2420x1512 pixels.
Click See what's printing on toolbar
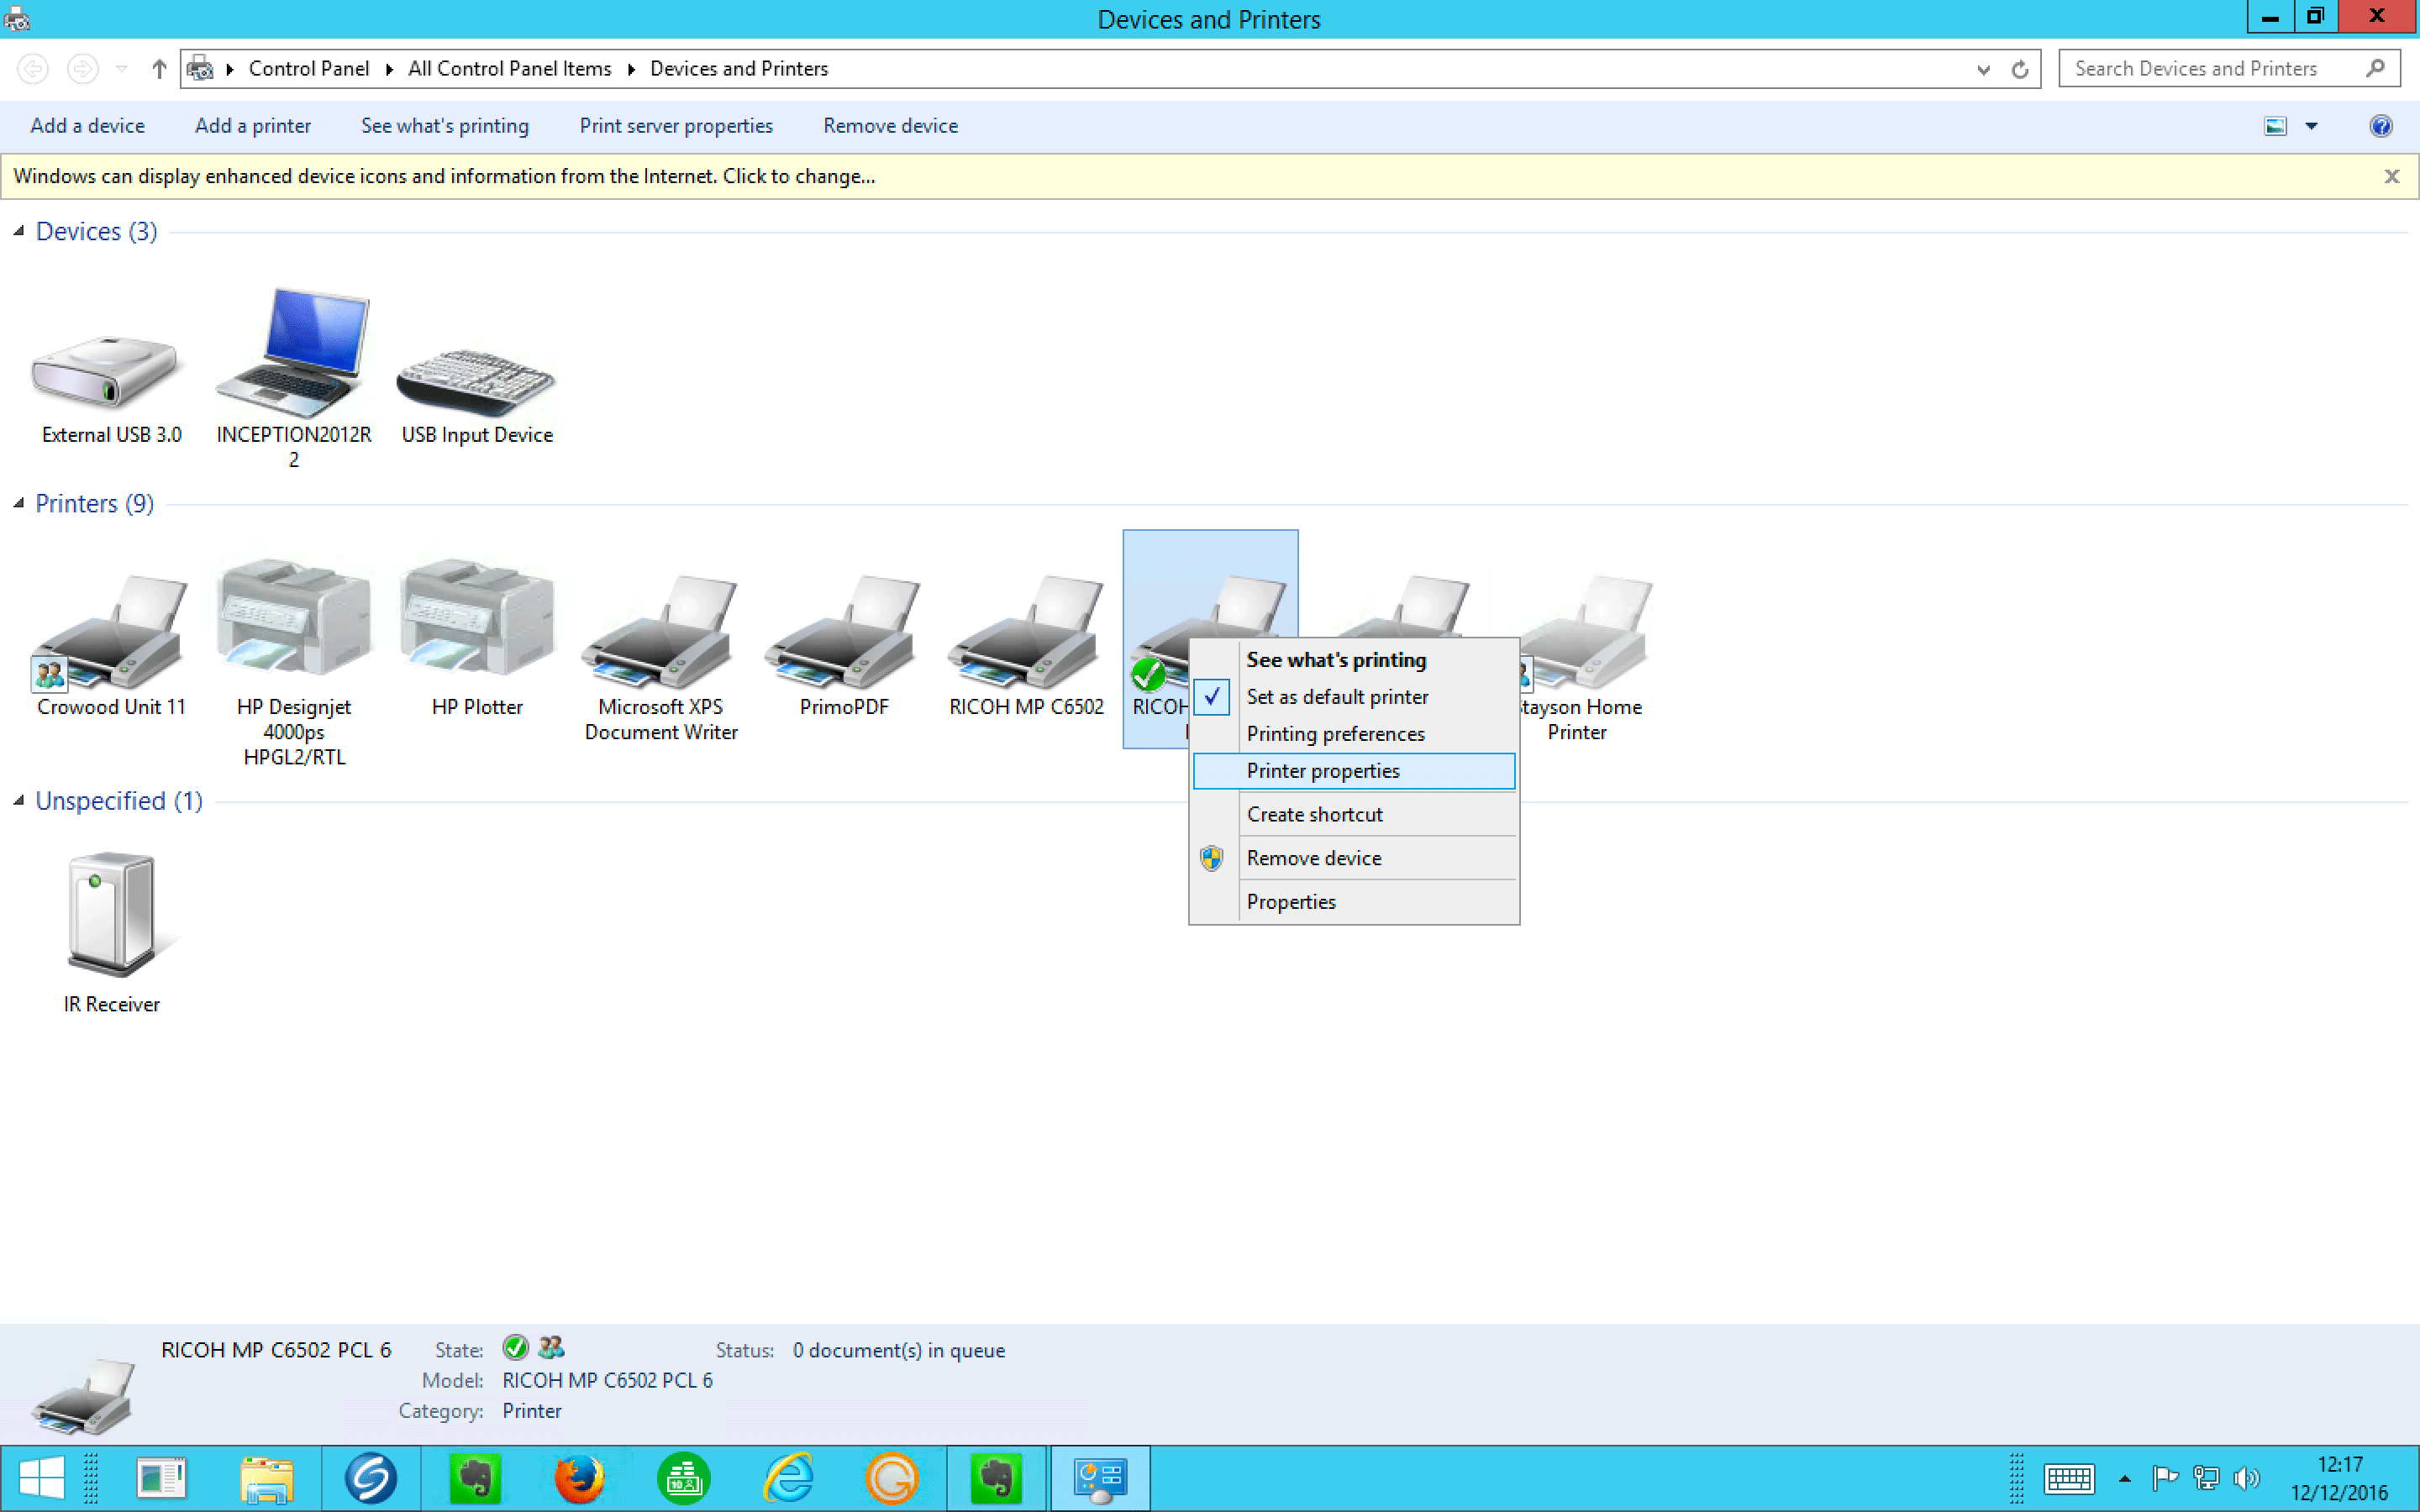pyautogui.click(x=445, y=126)
